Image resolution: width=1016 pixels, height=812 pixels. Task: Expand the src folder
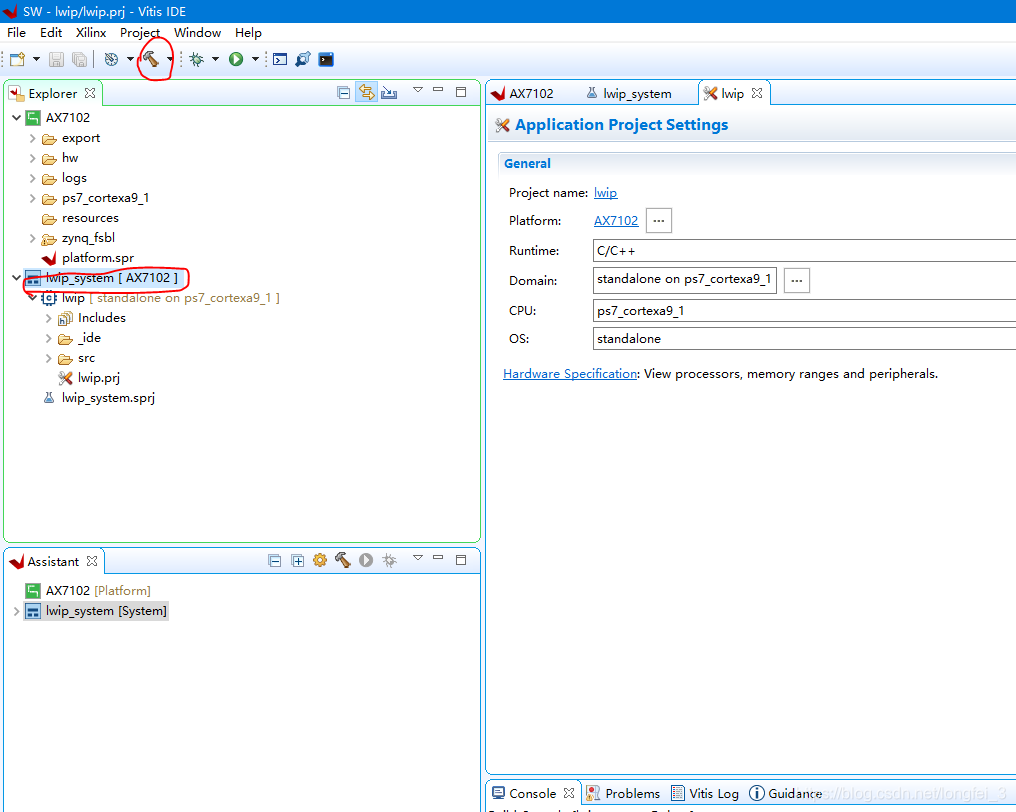point(49,358)
